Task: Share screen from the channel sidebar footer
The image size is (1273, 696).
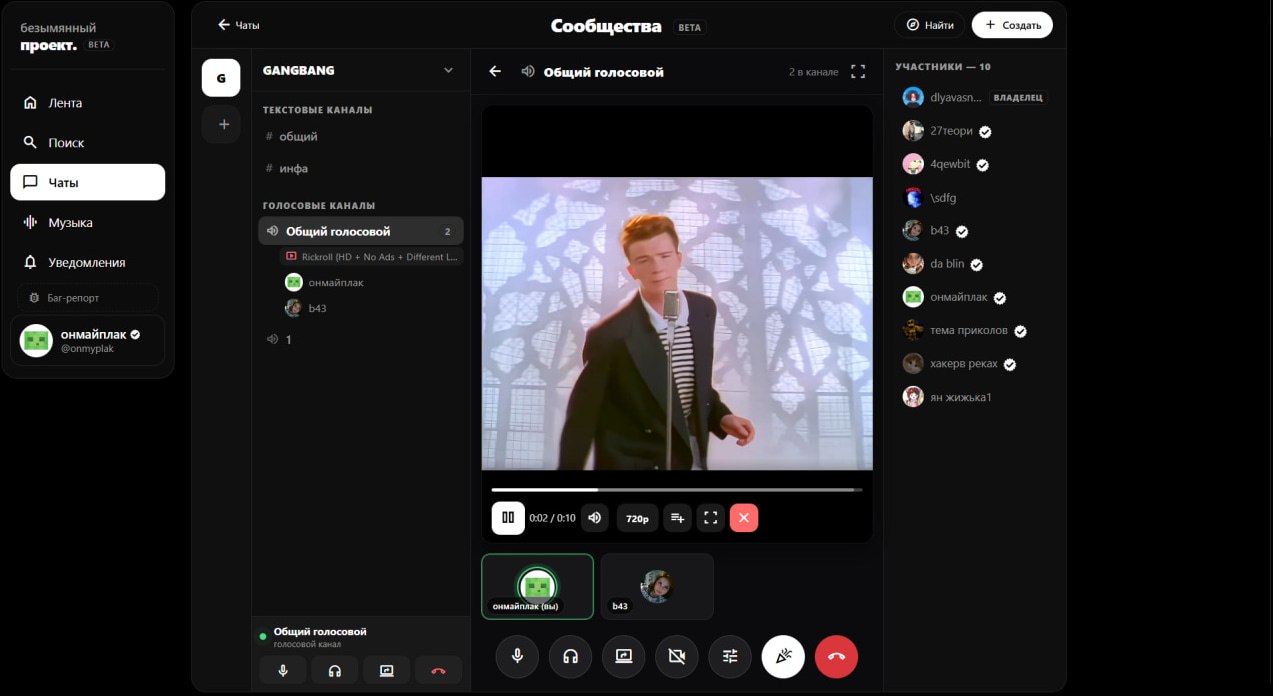Action: [387, 671]
